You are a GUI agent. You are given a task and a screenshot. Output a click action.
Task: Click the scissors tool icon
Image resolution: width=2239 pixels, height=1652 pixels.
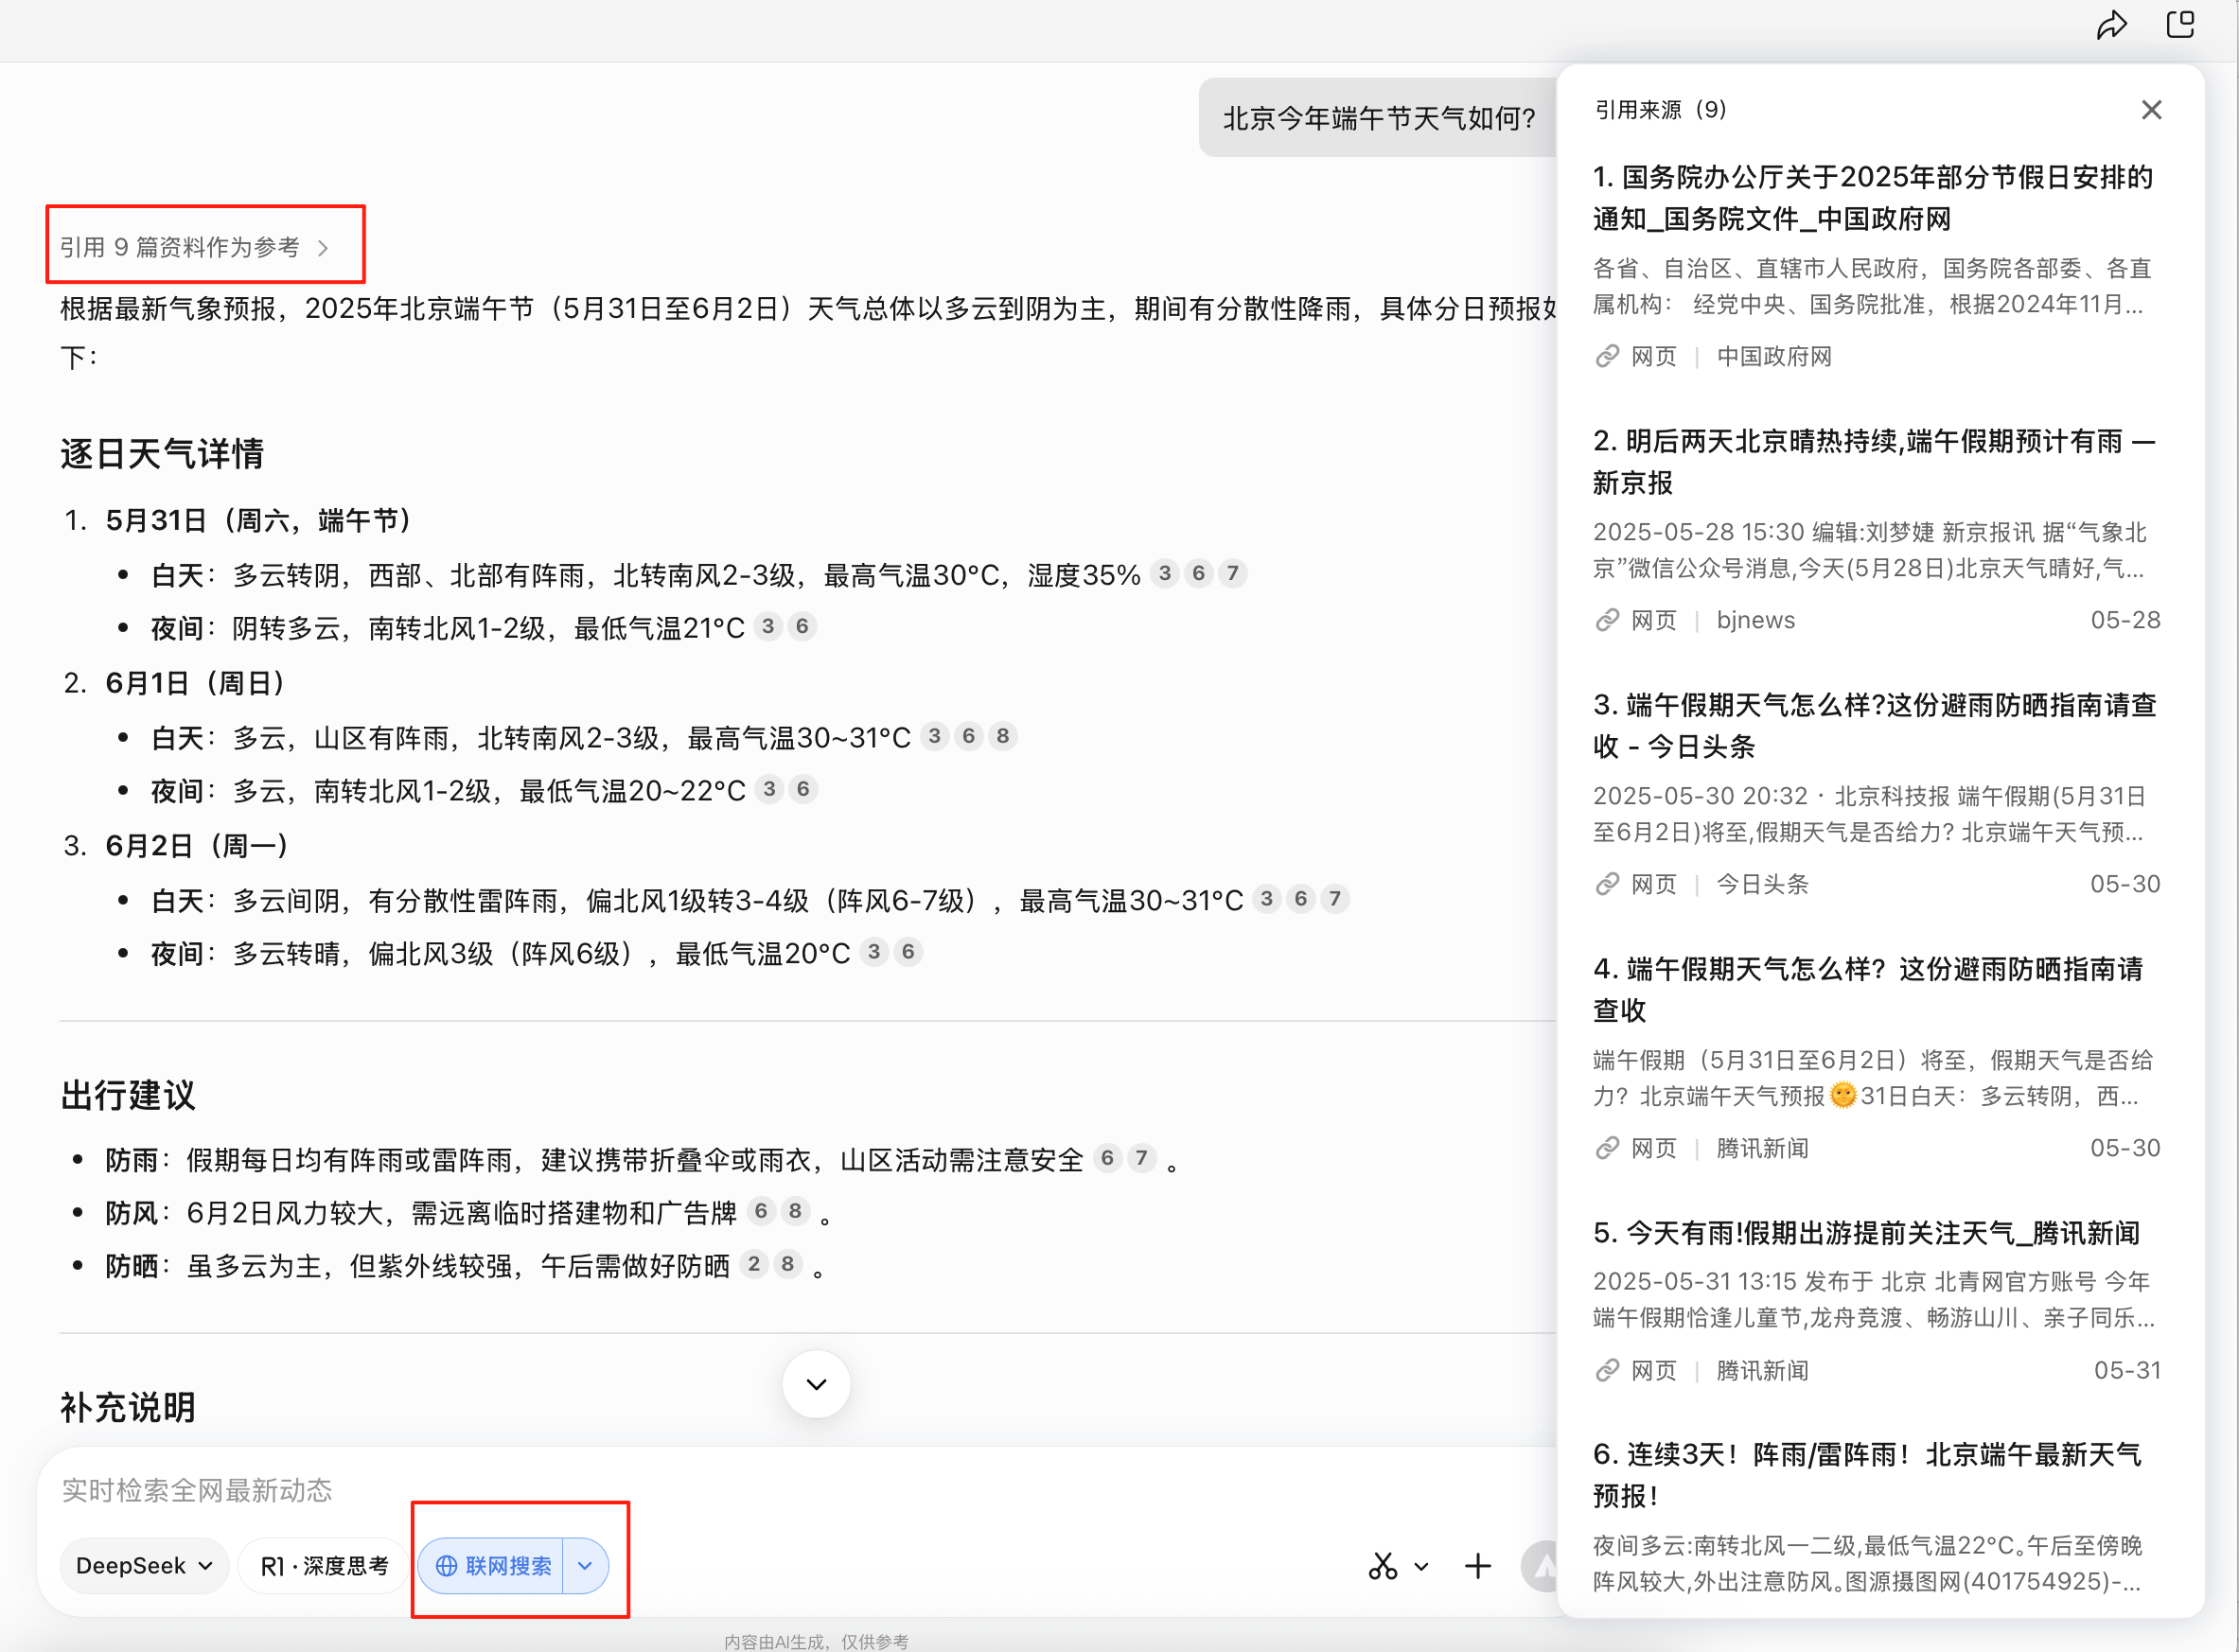(1383, 1566)
